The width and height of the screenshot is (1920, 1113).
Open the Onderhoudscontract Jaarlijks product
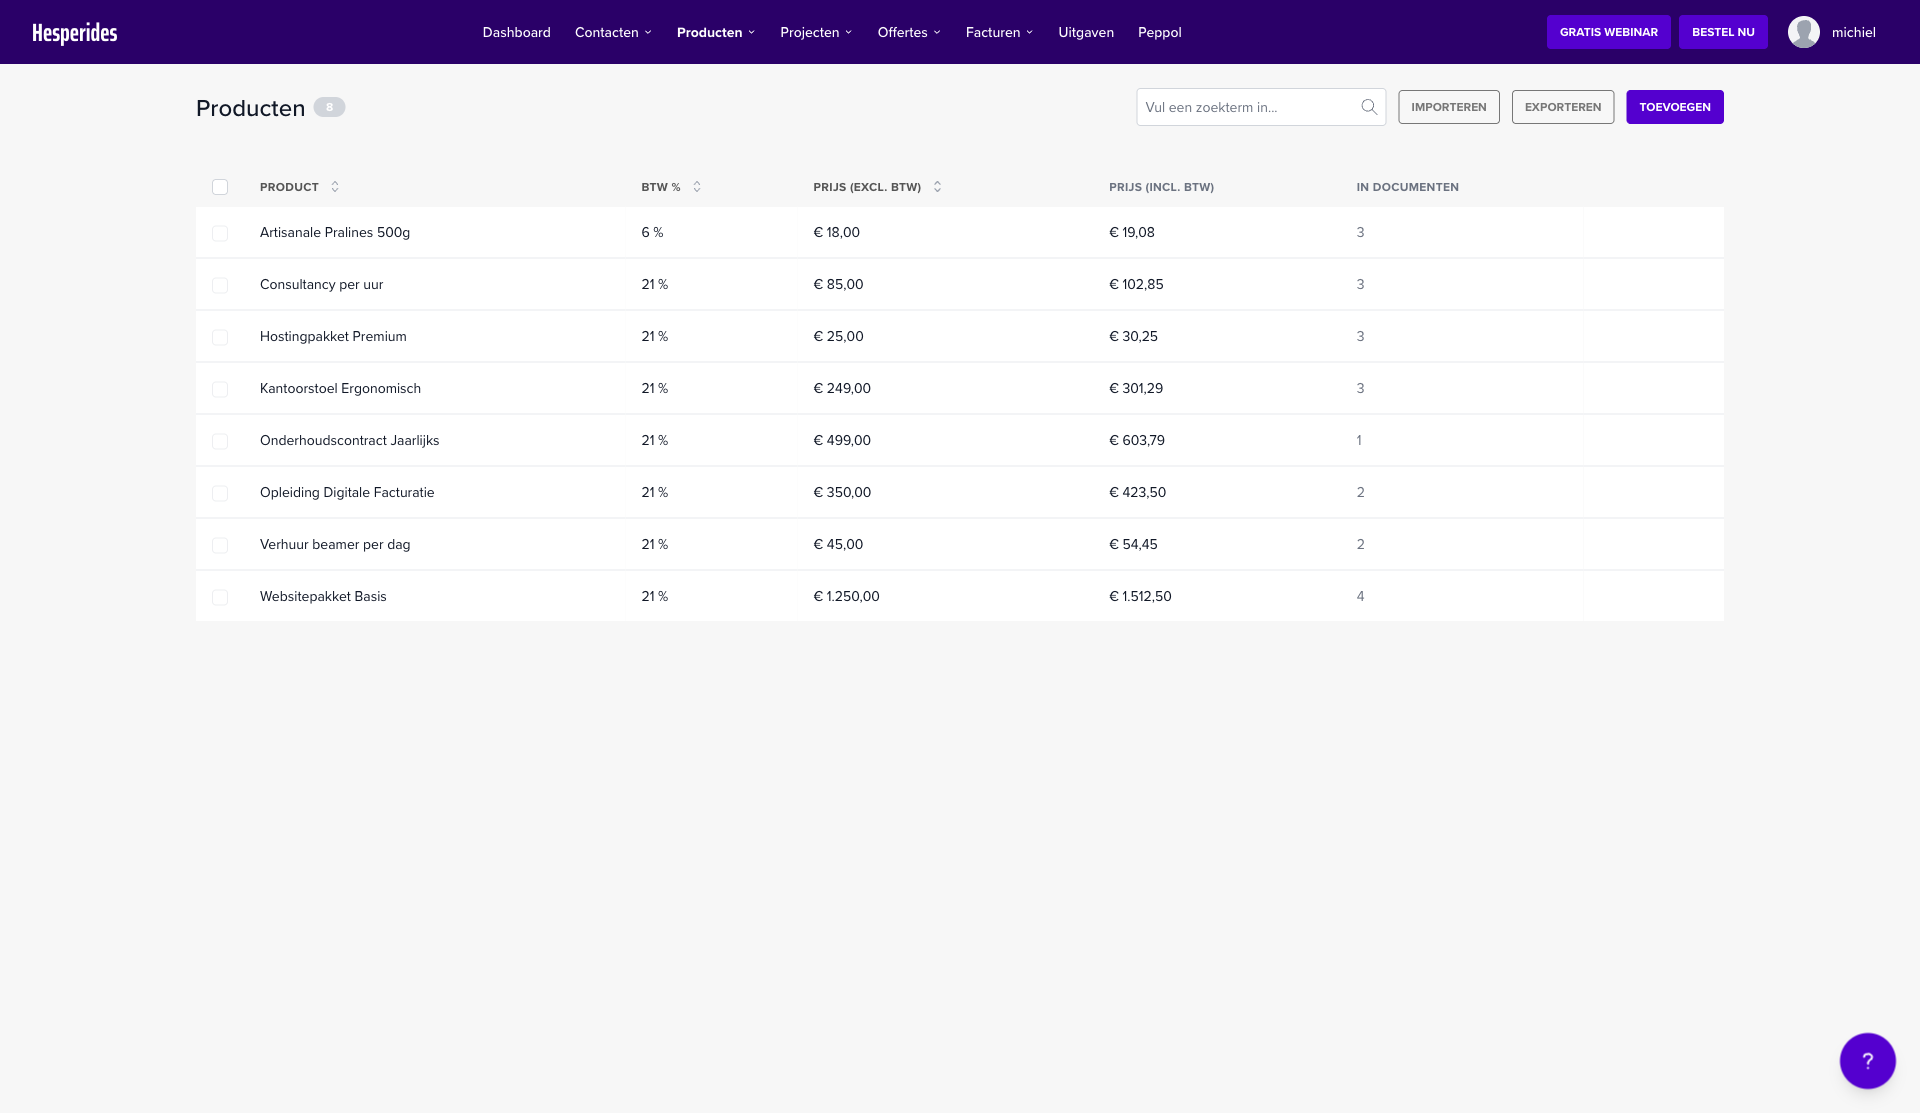pyautogui.click(x=349, y=440)
